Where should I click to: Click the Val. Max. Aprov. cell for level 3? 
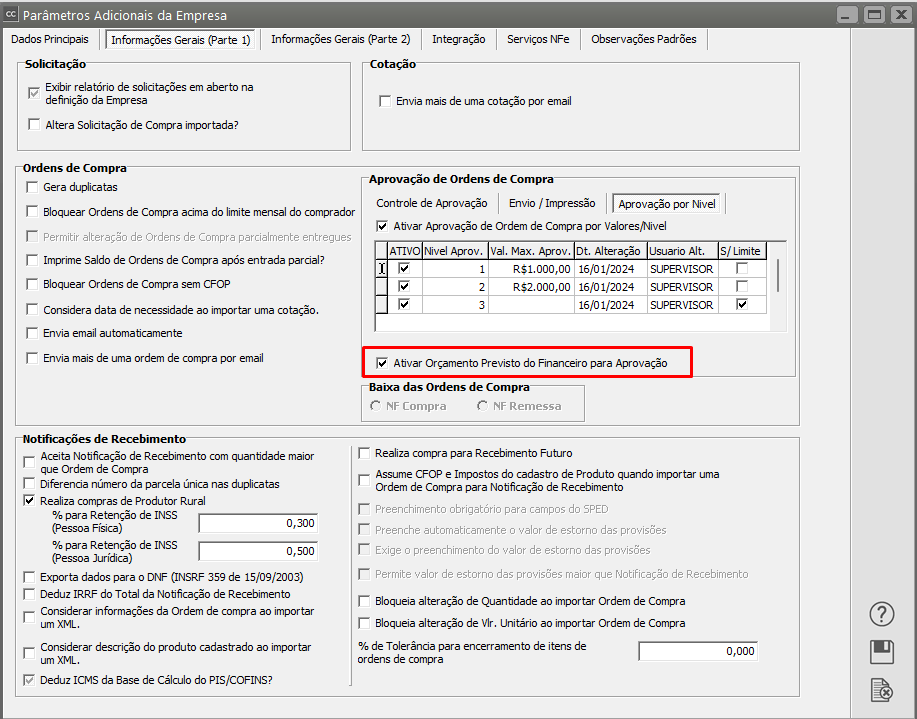click(x=530, y=305)
